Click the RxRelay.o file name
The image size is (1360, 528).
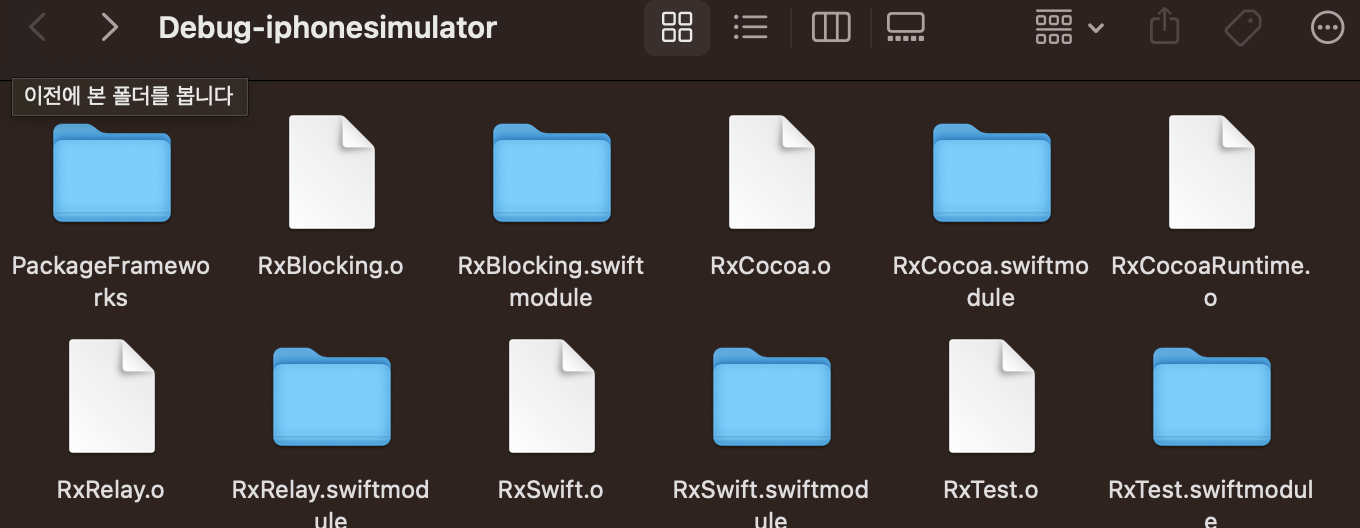pos(111,490)
